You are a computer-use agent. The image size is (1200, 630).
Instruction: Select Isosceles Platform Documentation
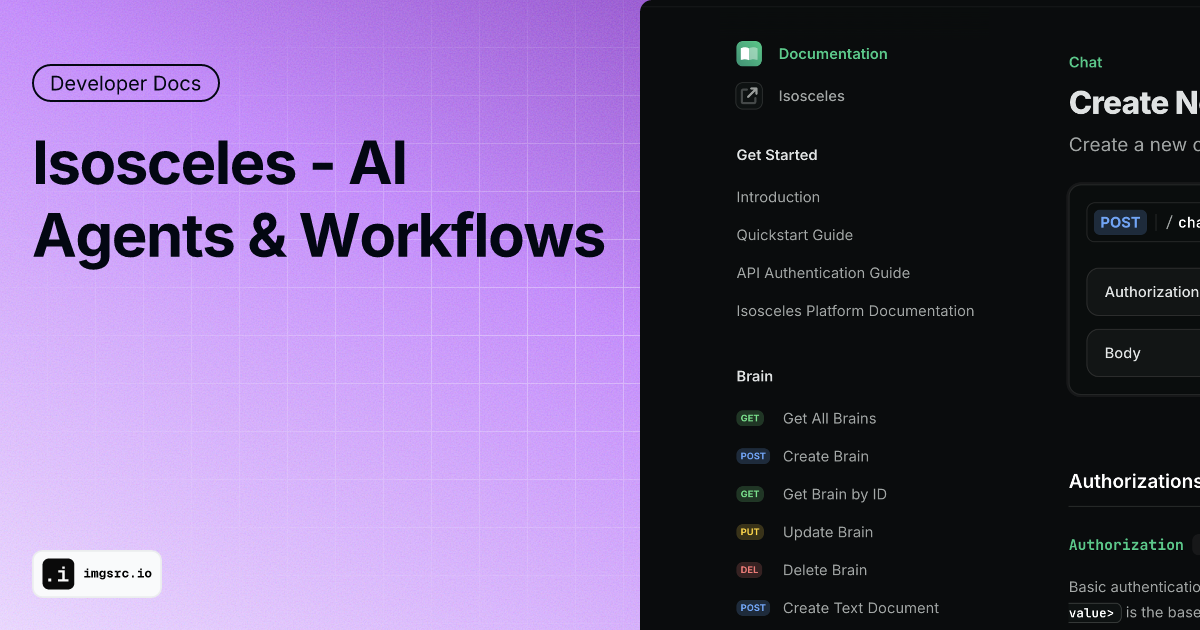click(855, 311)
